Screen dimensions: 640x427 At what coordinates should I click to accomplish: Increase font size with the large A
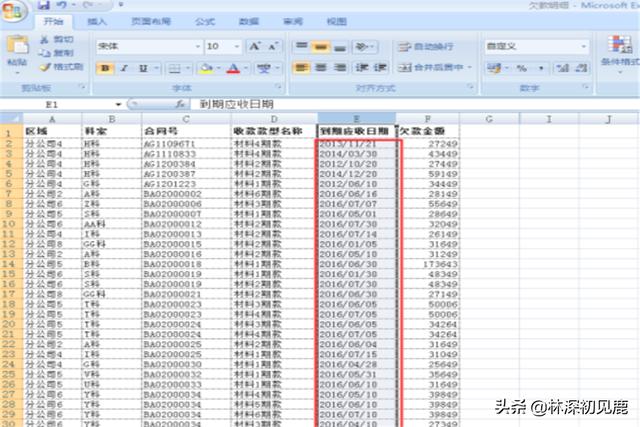(x=254, y=46)
